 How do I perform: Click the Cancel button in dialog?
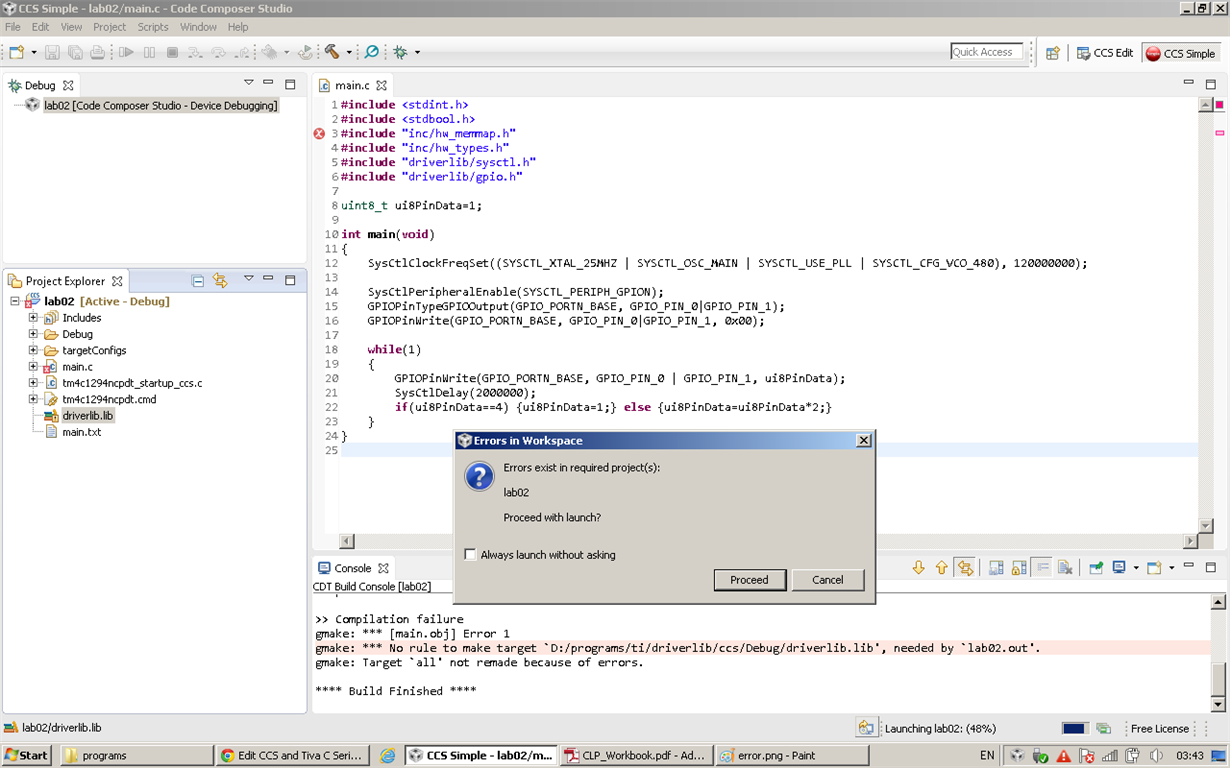827,580
